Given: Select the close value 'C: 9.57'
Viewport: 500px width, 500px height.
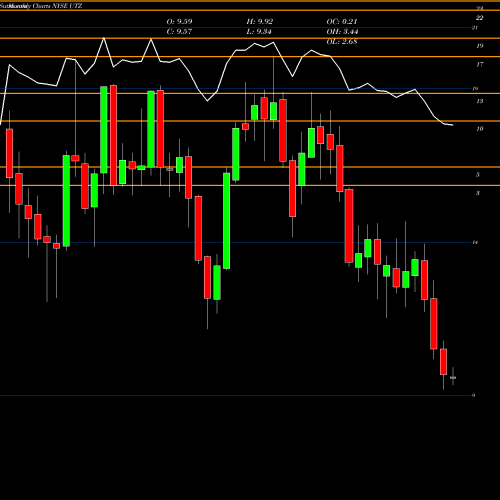Looking at the screenshot, I should point(179,32).
